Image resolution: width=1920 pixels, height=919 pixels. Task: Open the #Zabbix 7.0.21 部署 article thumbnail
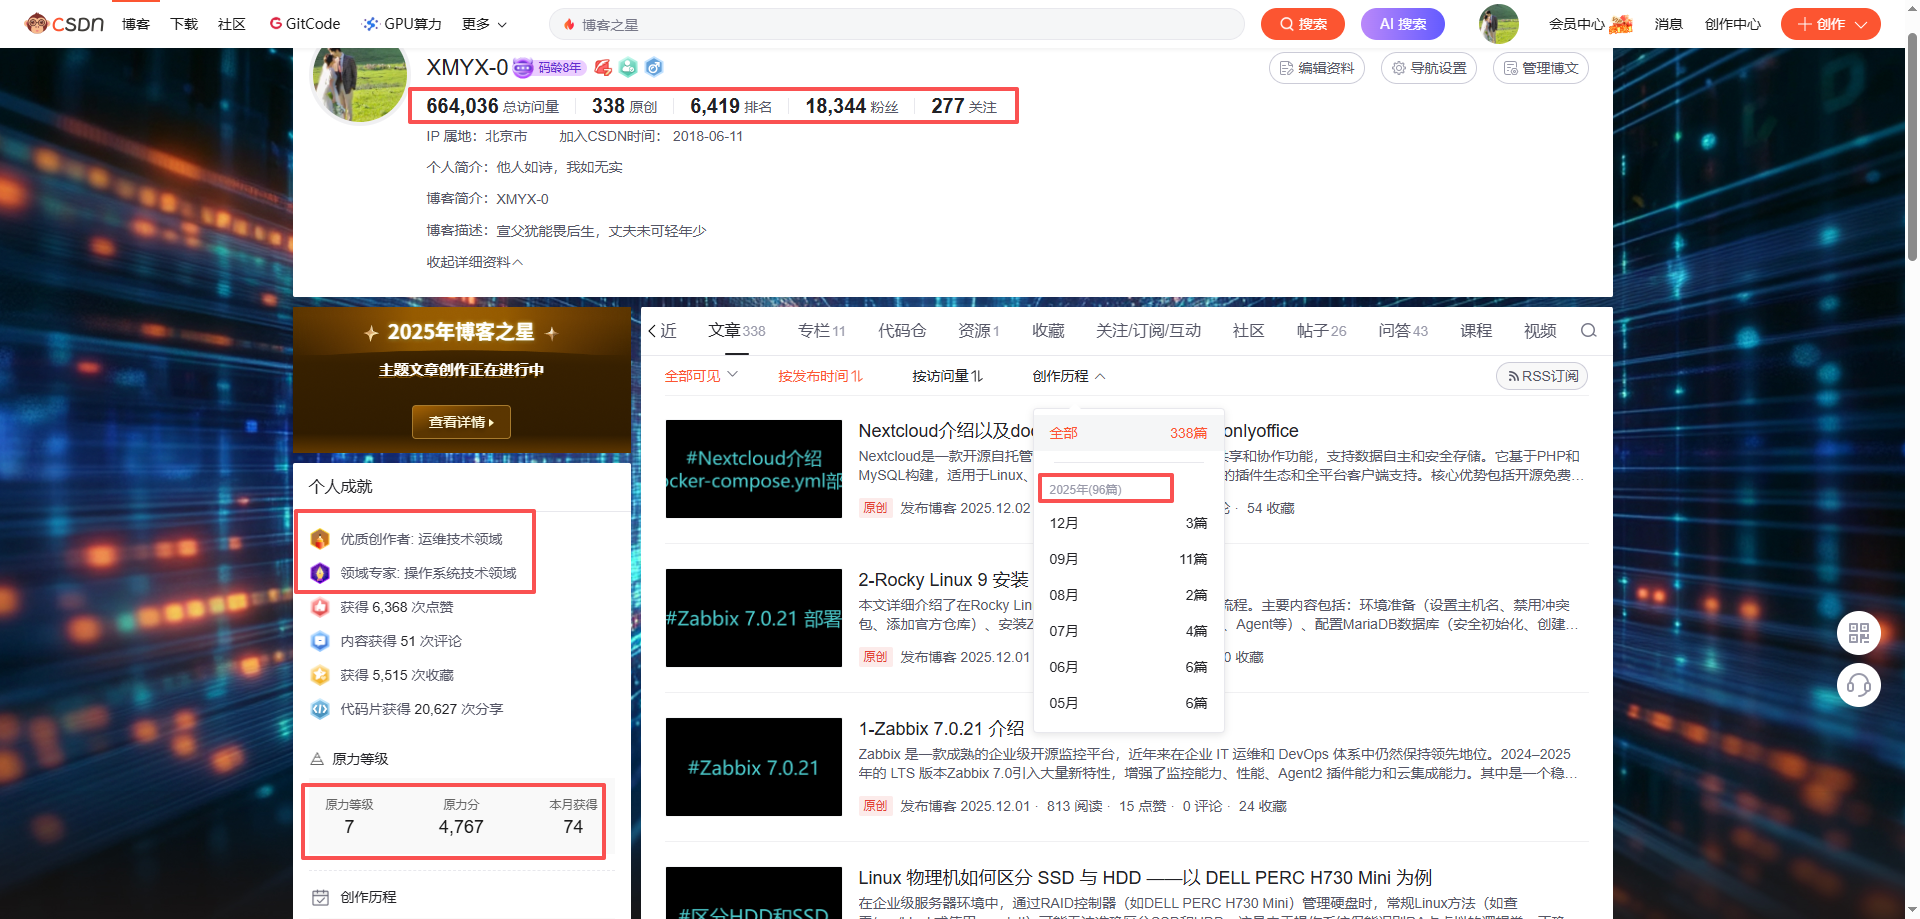pos(754,618)
